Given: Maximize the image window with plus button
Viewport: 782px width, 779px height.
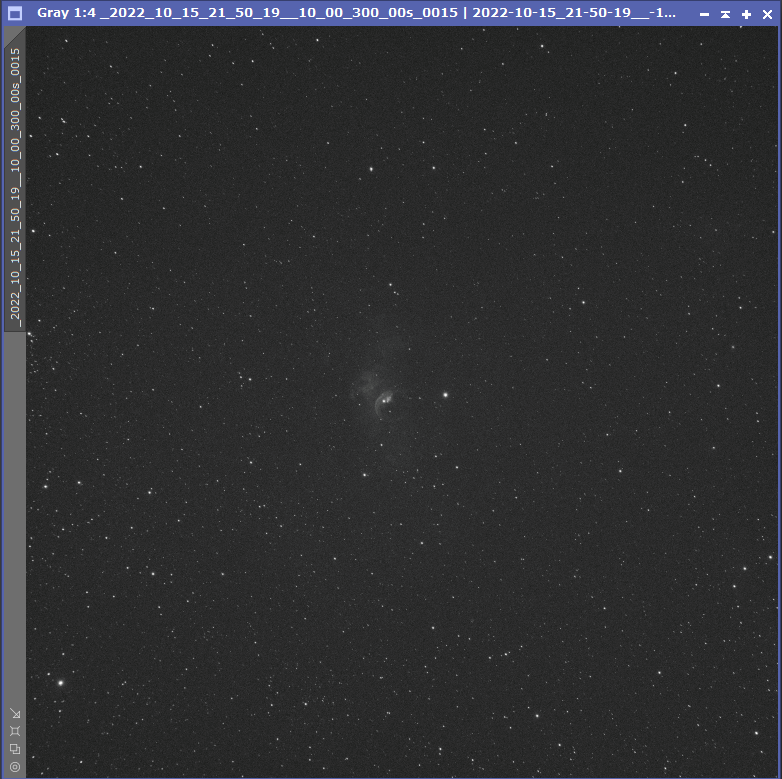Looking at the screenshot, I should pyautogui.click(x=746, y=15).
